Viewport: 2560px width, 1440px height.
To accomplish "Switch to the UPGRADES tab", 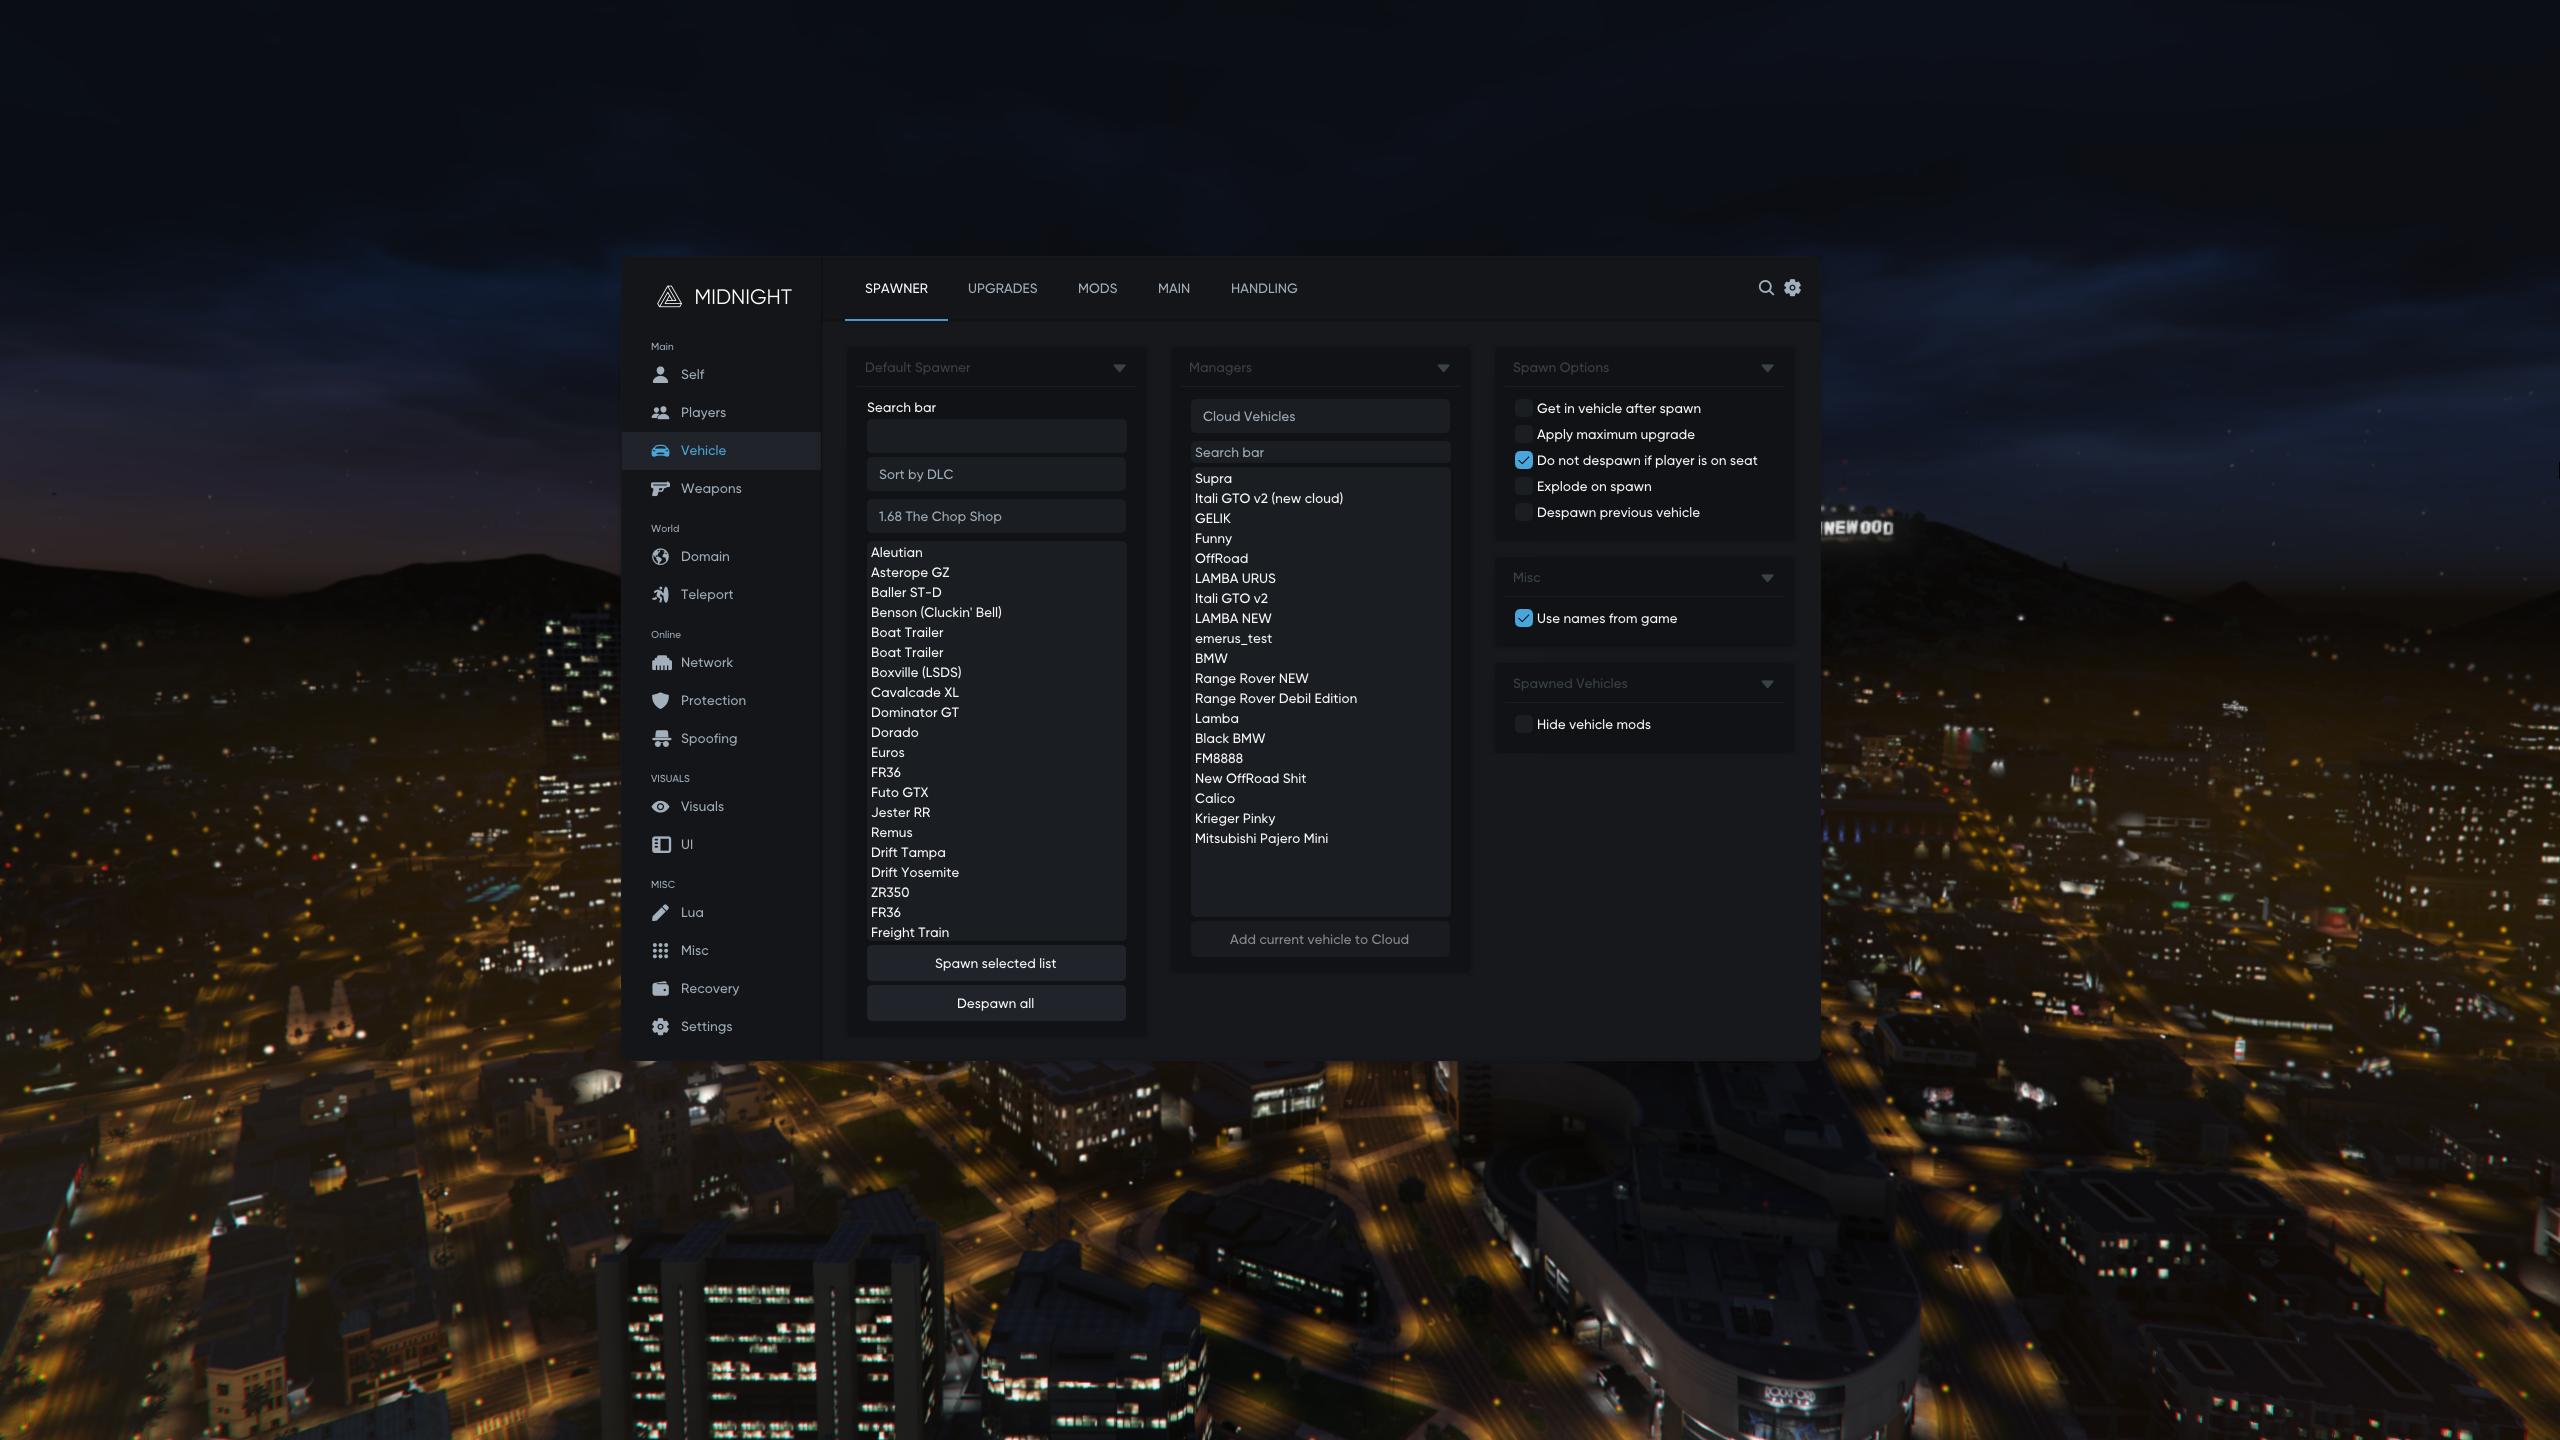I will click(1000, 288).
